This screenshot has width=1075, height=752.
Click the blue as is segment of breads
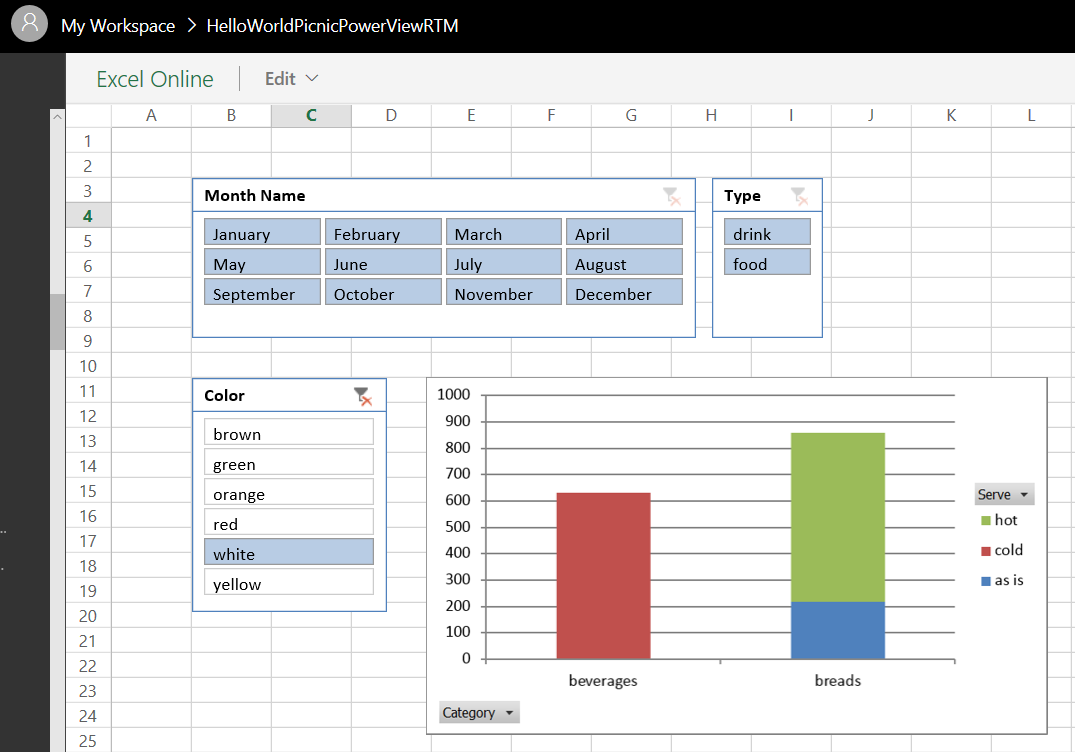(x=838, y=631)
